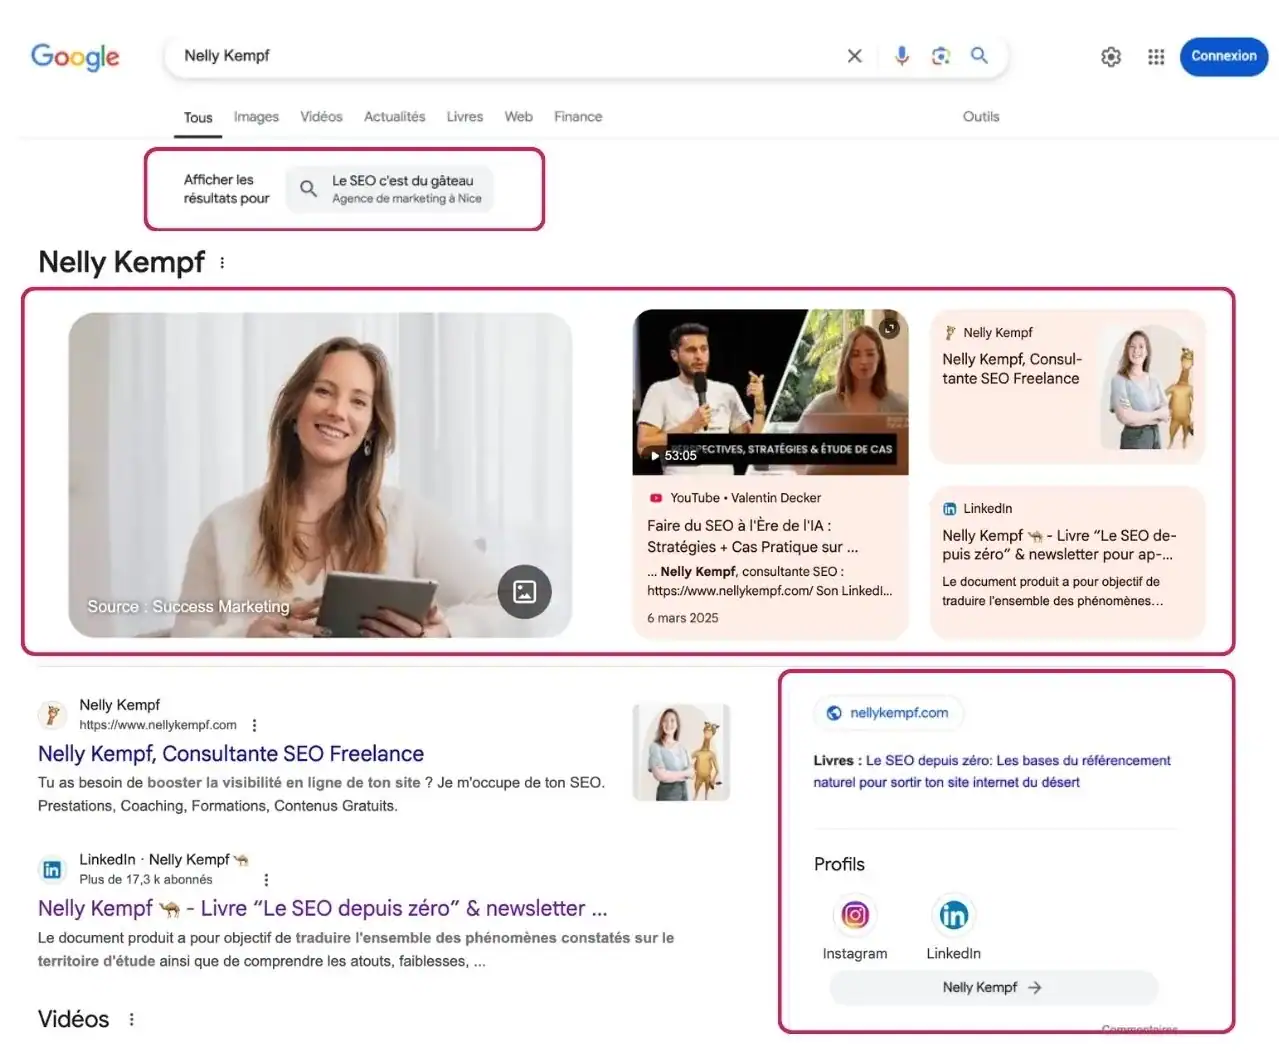Open the LinkedIn profile icon
This screenshot has width=1279, height=1051.
[953, 914]
